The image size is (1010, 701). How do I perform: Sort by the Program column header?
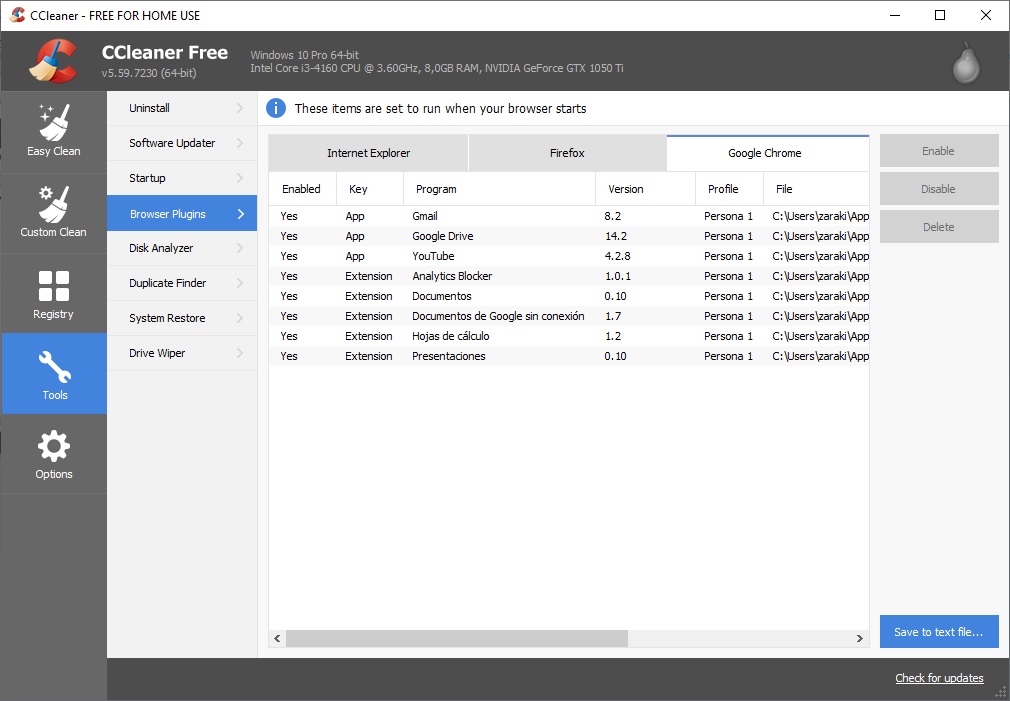coord(499,189)
